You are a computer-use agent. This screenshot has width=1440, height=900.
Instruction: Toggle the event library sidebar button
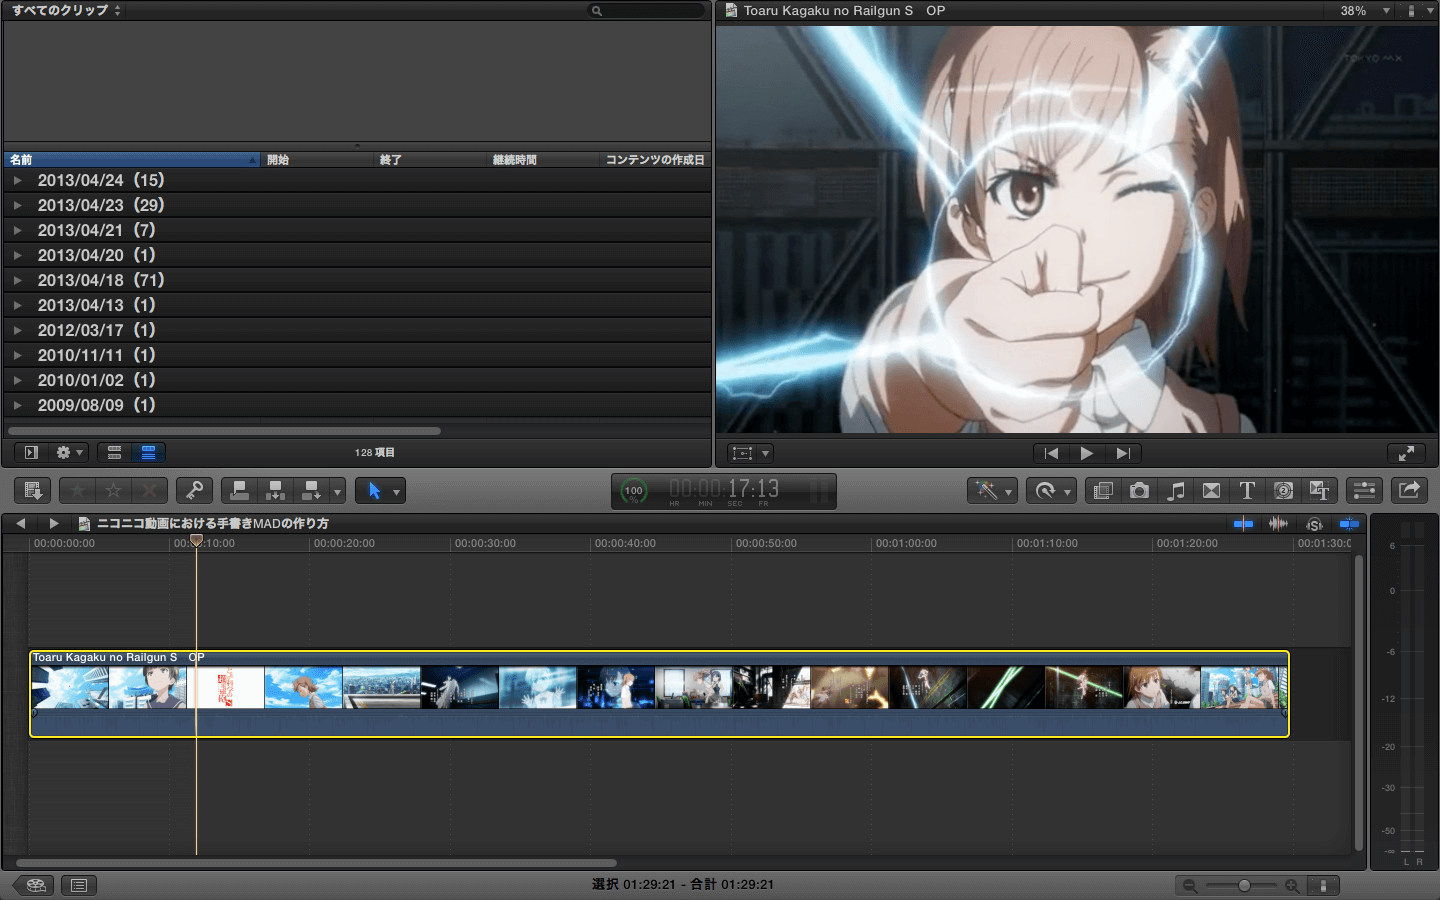31,453
